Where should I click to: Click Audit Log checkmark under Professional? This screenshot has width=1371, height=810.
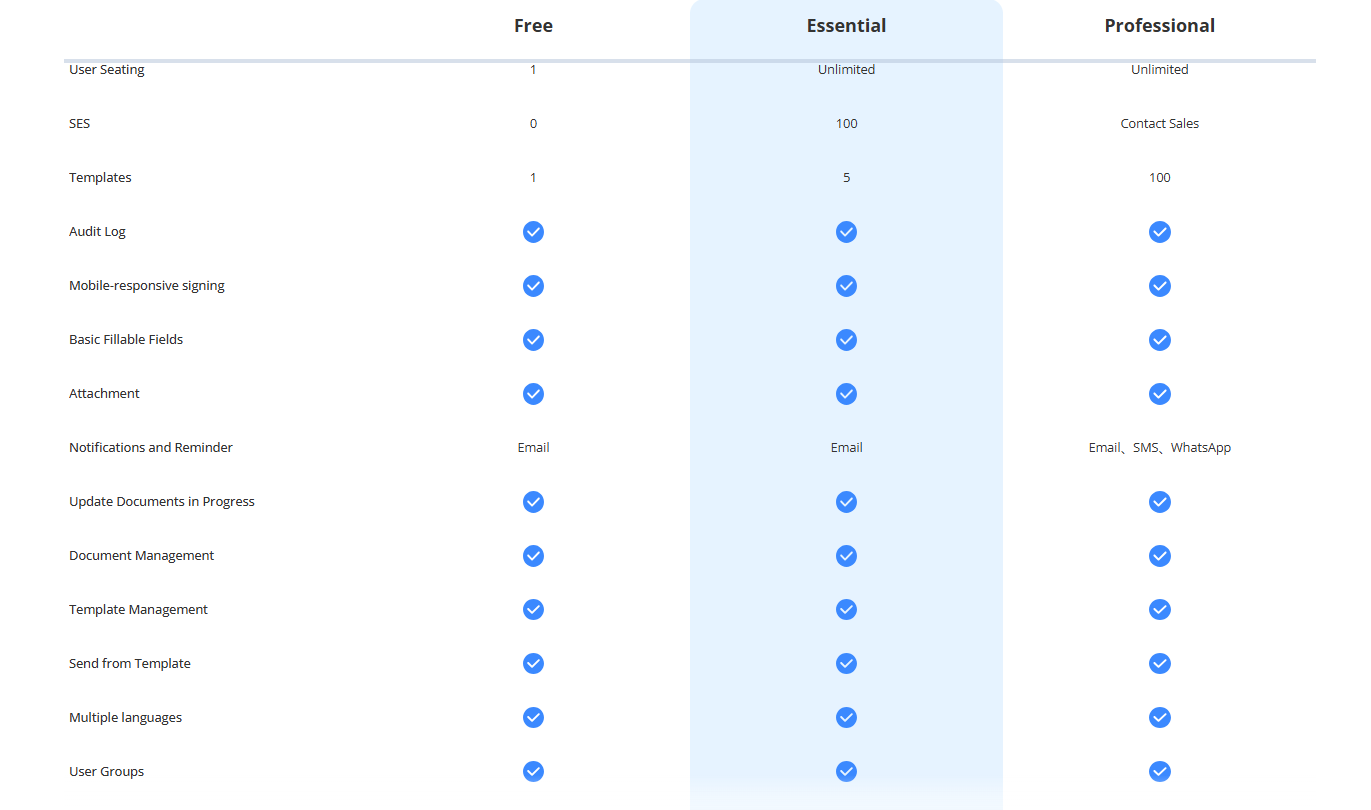click(x=1159, y=232)
